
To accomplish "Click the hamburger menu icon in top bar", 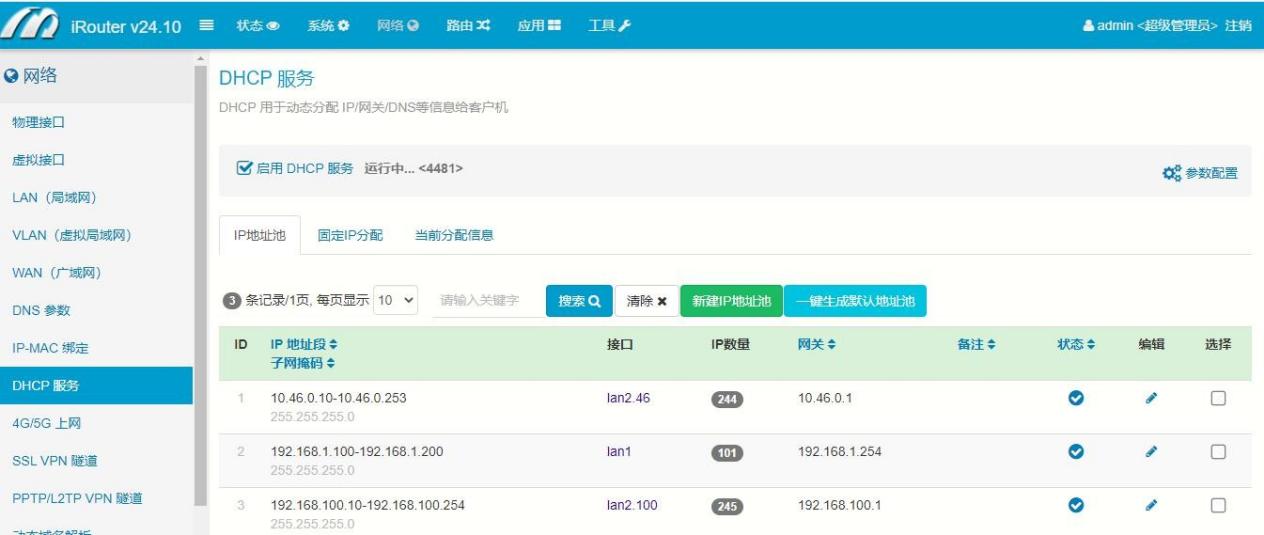I will click(207, 25).
